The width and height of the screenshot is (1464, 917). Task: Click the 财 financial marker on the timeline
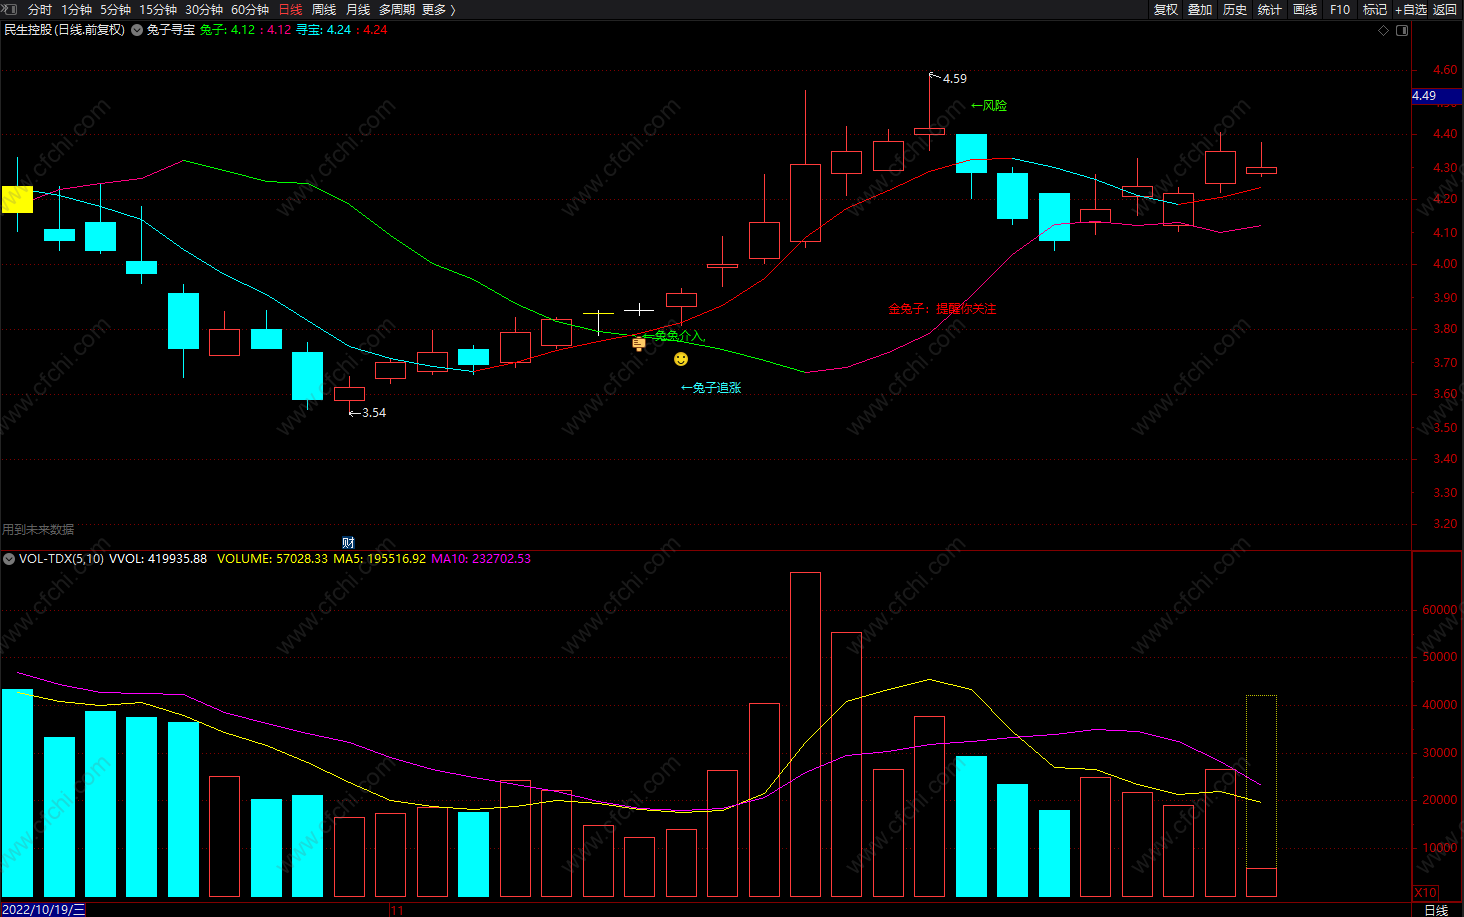tap(348, 543)
